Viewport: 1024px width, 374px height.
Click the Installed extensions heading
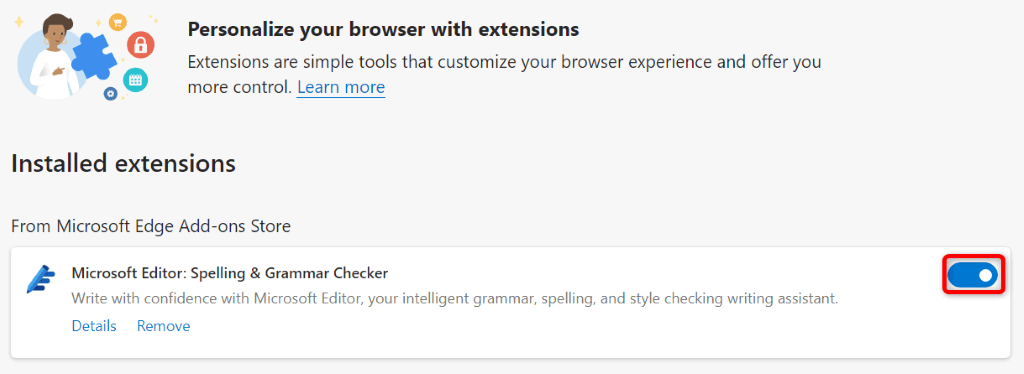click(x=123, y=163)
